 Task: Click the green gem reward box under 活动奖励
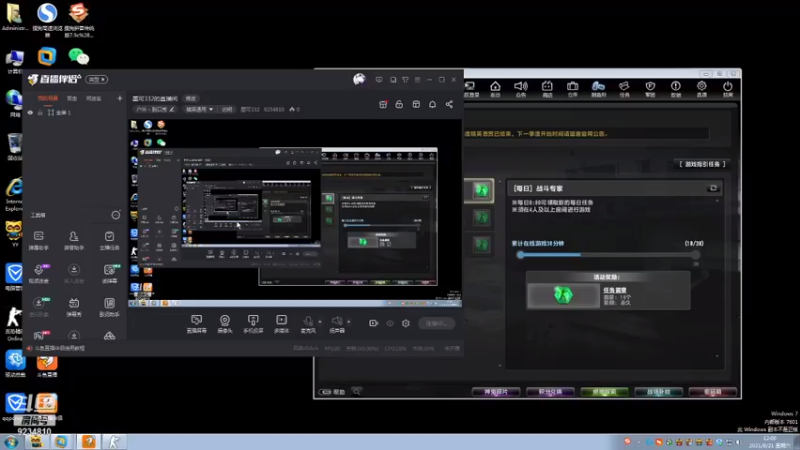pos(563,295)
